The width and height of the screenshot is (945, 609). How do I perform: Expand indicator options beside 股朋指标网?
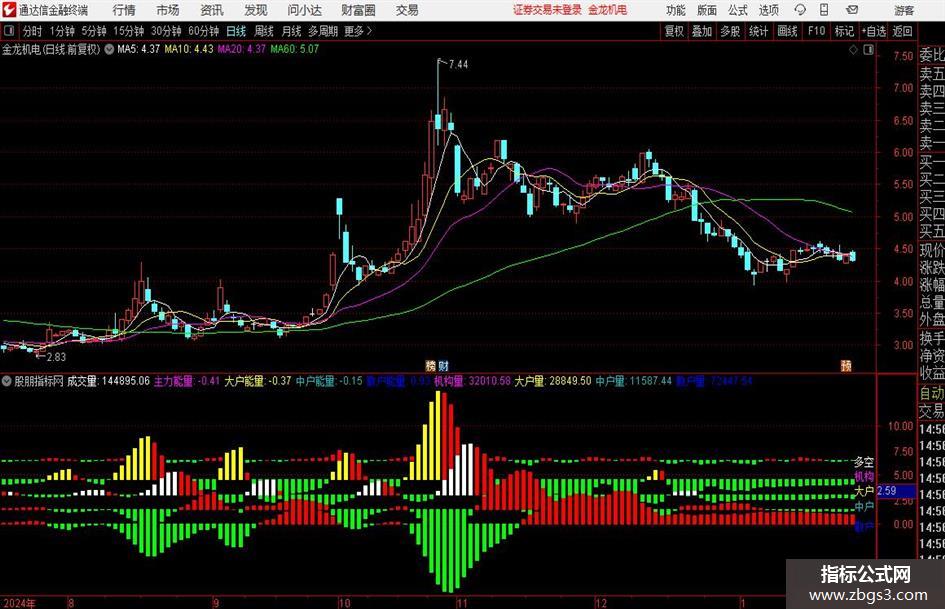tap(6, 381)
